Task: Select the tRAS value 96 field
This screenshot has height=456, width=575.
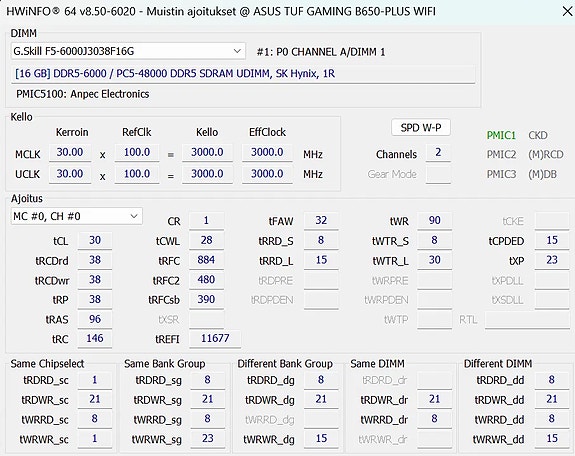Action: [x=95, y=319]
